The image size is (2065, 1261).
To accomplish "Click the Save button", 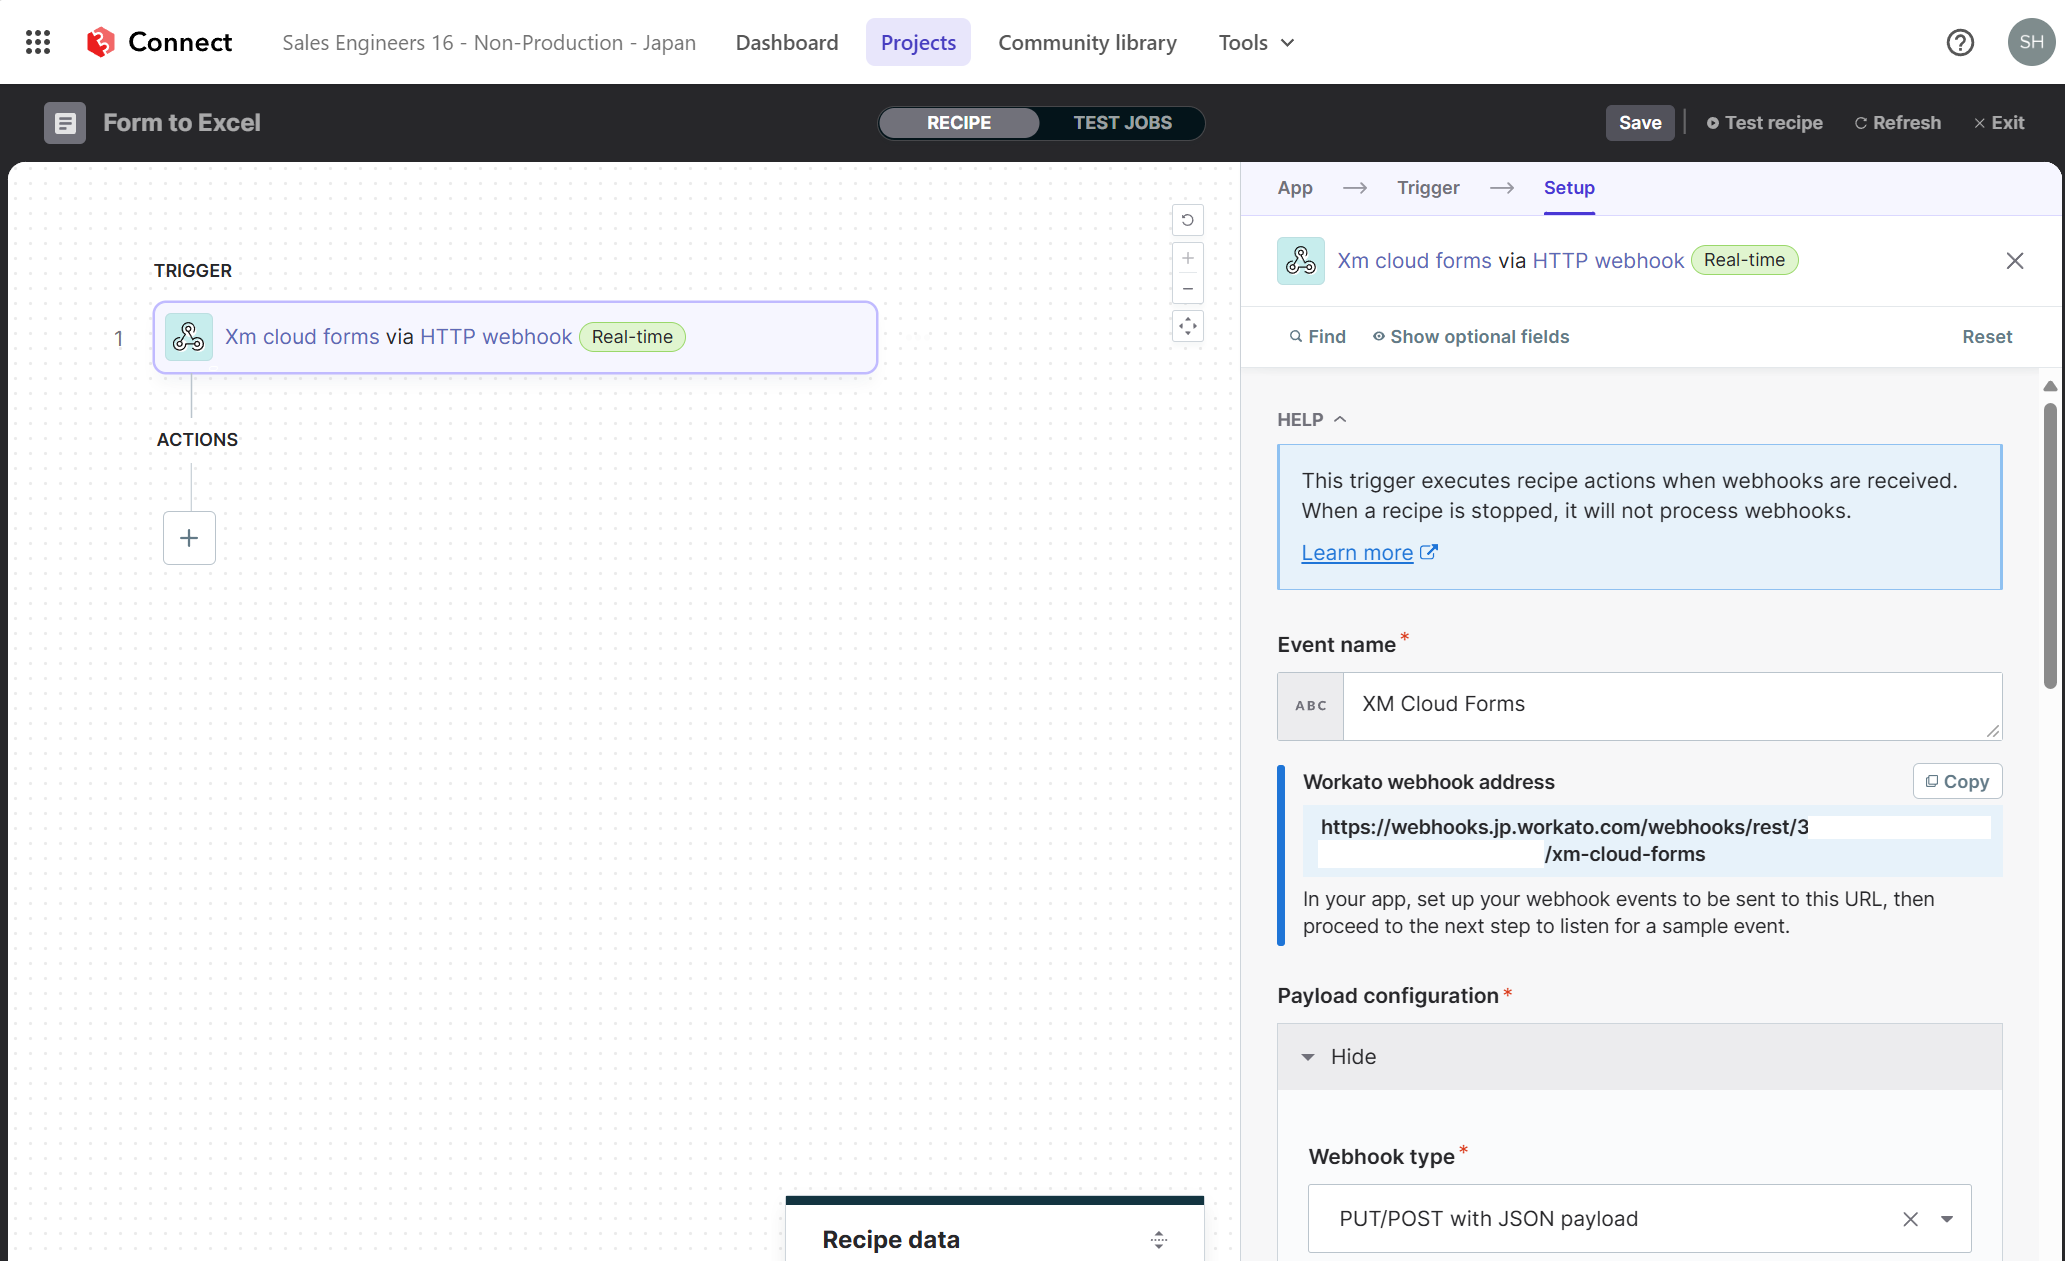I will tap(1639, 122).
